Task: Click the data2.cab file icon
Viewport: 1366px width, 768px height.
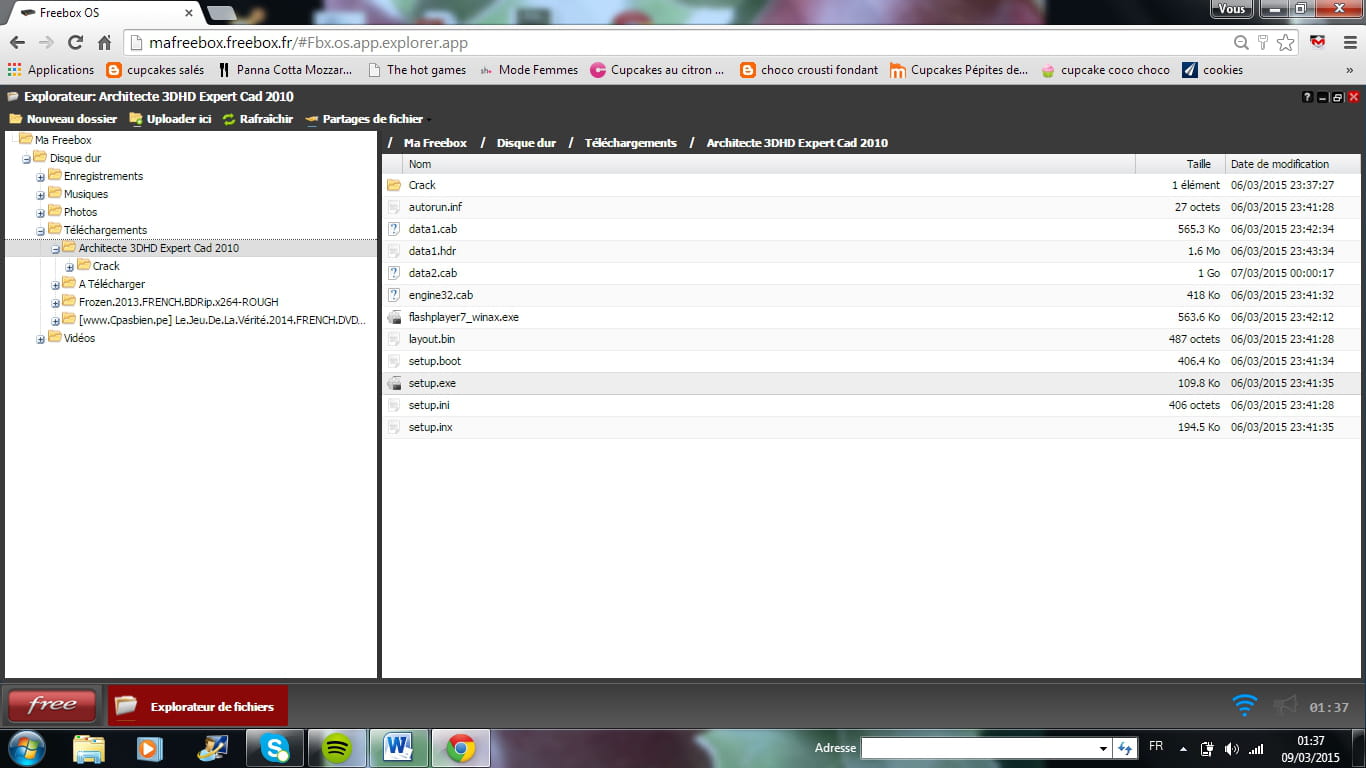Action: pyautogui.click(x=394, y=273)
